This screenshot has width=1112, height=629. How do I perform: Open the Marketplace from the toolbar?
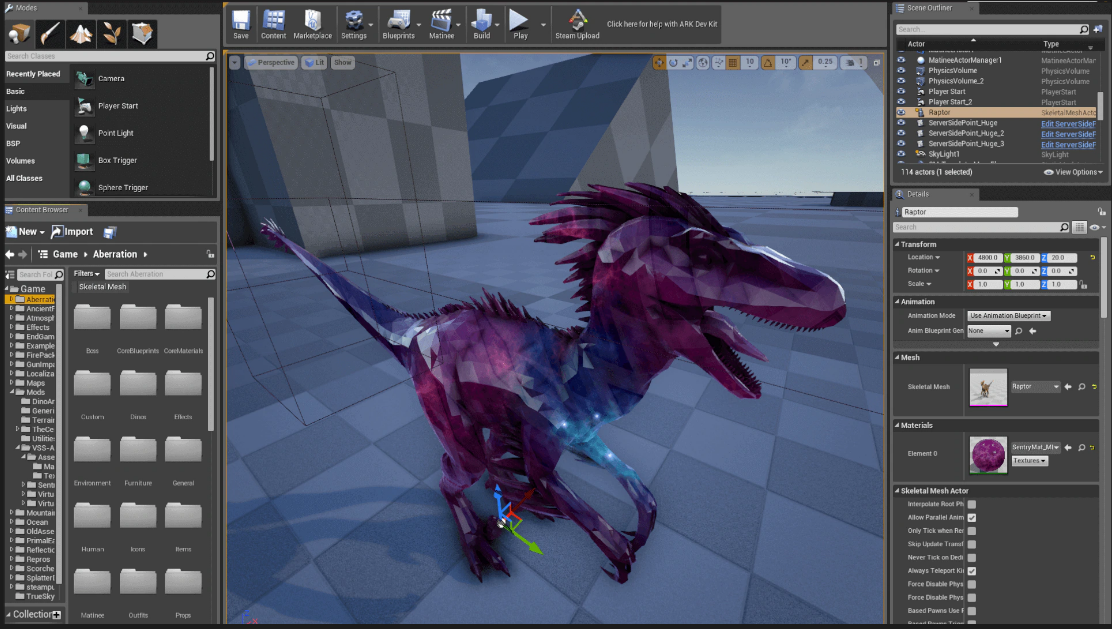pyautogui.click(x=312, y=24)
